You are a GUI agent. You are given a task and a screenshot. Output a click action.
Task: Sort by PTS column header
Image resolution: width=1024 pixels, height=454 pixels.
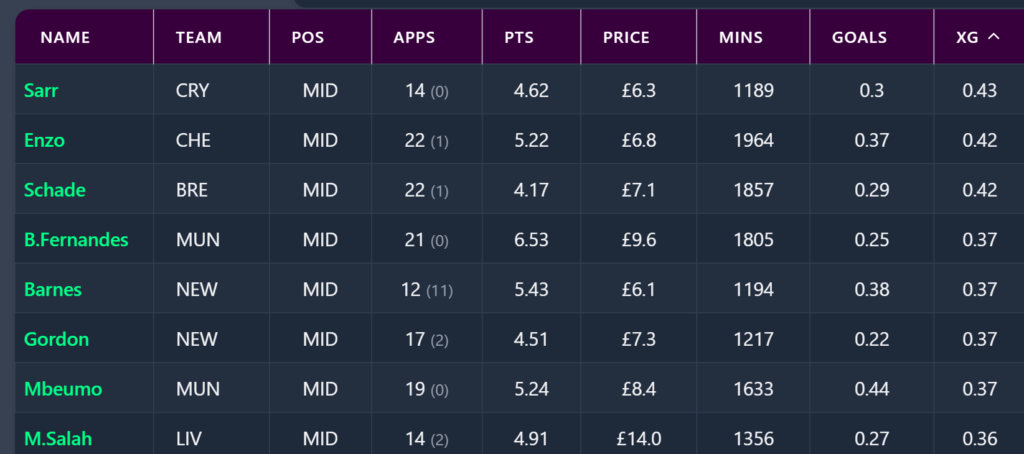tap(520, 38)
